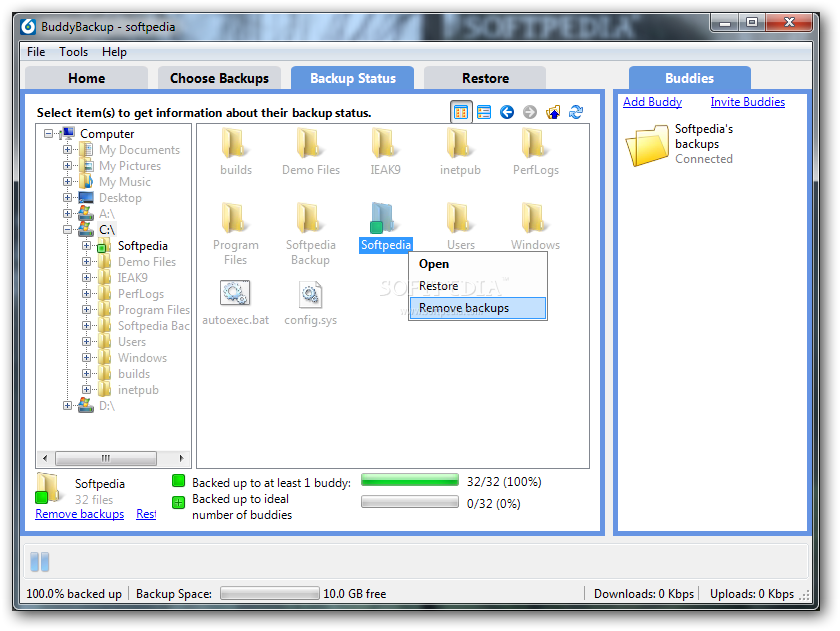The image size is (840, 631).
Task: Click the 0/32 ideal buddies progress bar
Action: pos(410,502)
